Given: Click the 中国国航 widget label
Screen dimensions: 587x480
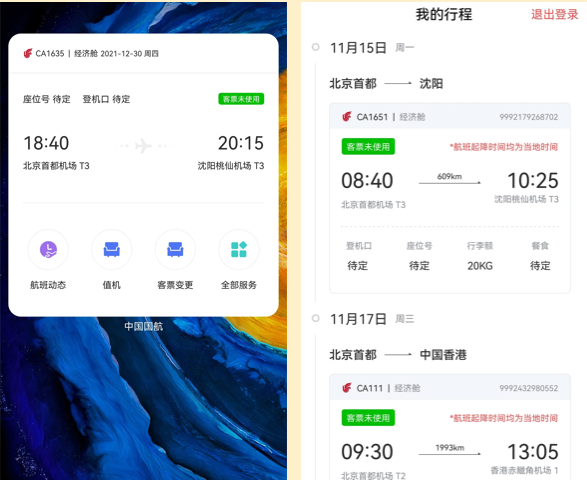Looking at the screenshot, I should pos(143,326).
